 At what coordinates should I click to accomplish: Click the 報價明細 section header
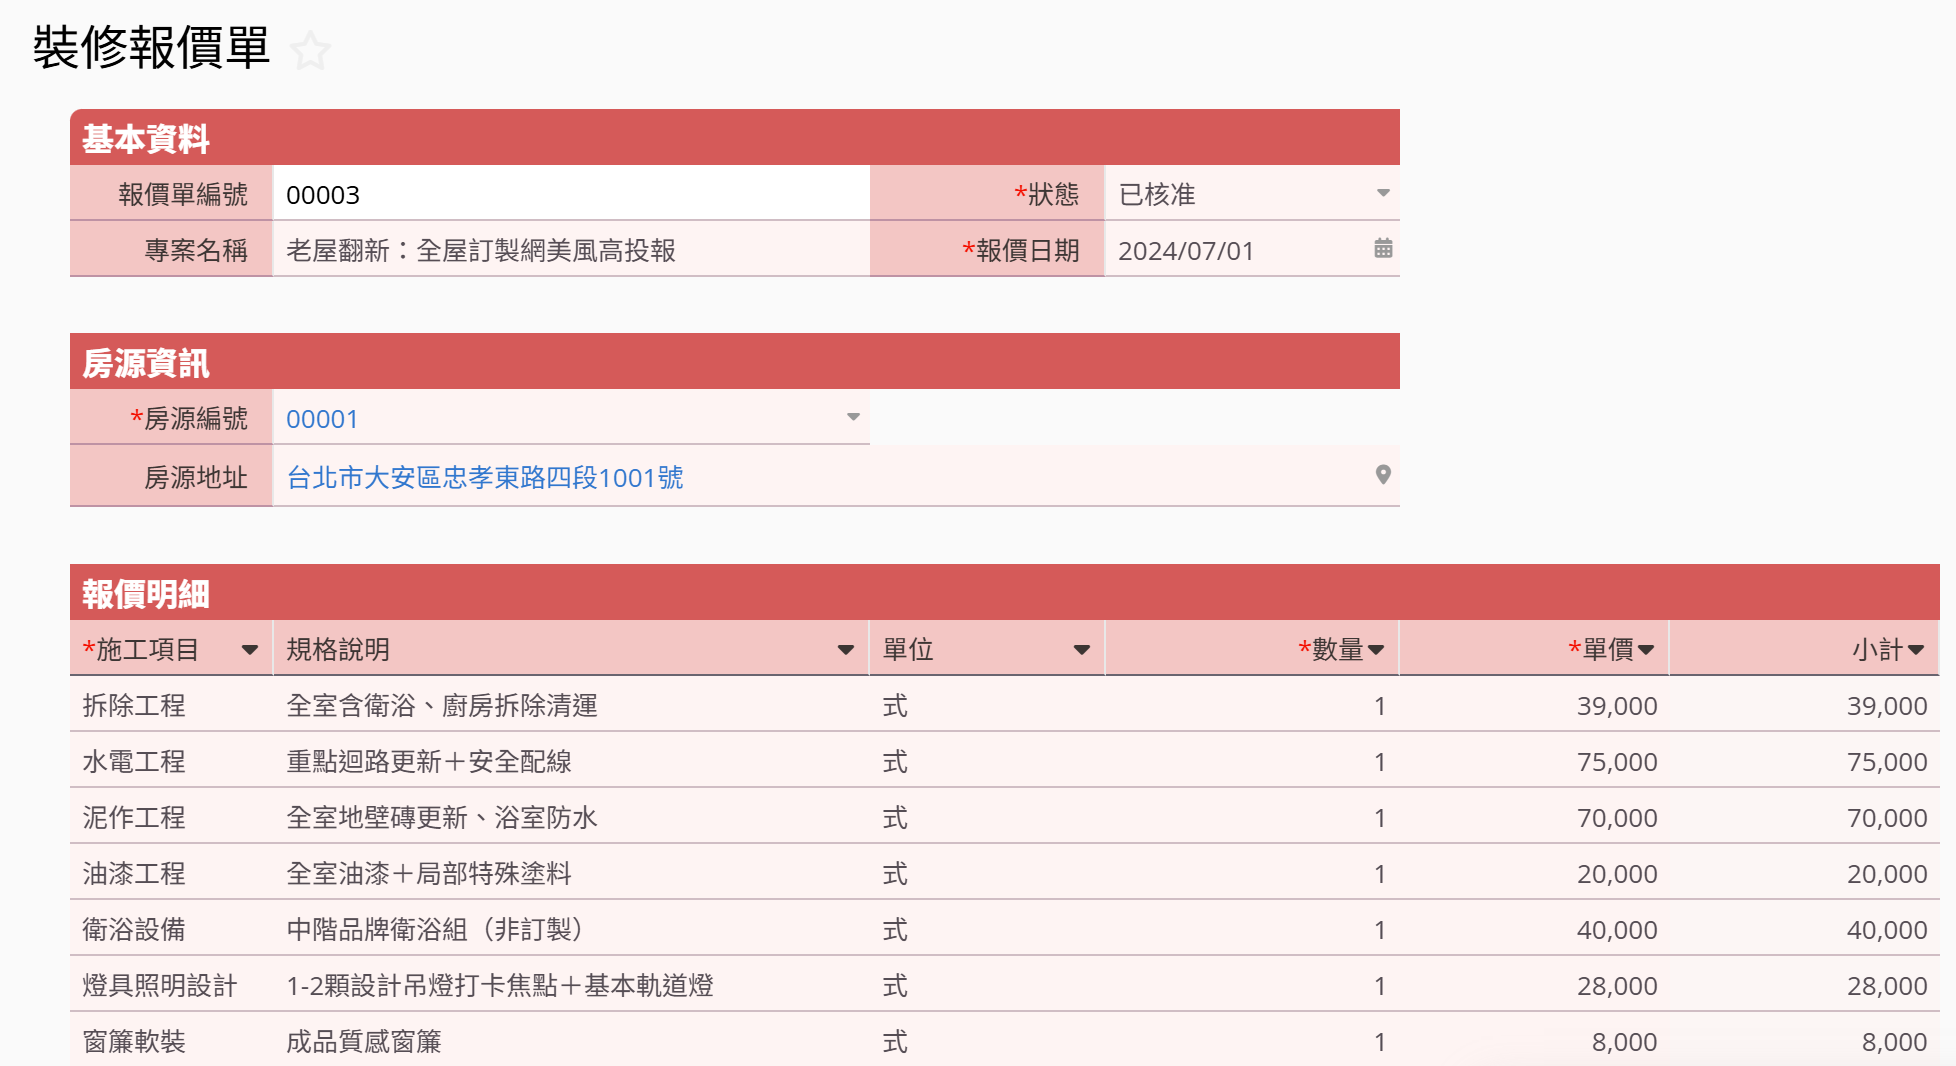tap(1005, 593)
